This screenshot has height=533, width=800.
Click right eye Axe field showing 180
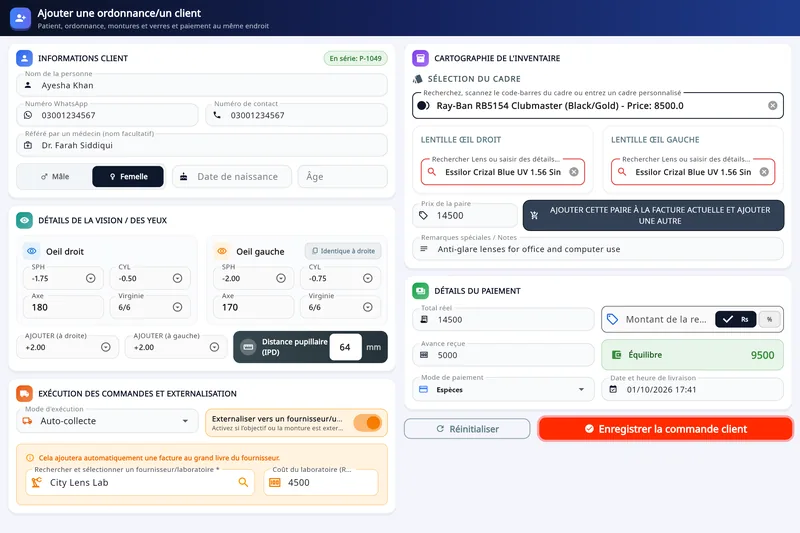(63, 307)
